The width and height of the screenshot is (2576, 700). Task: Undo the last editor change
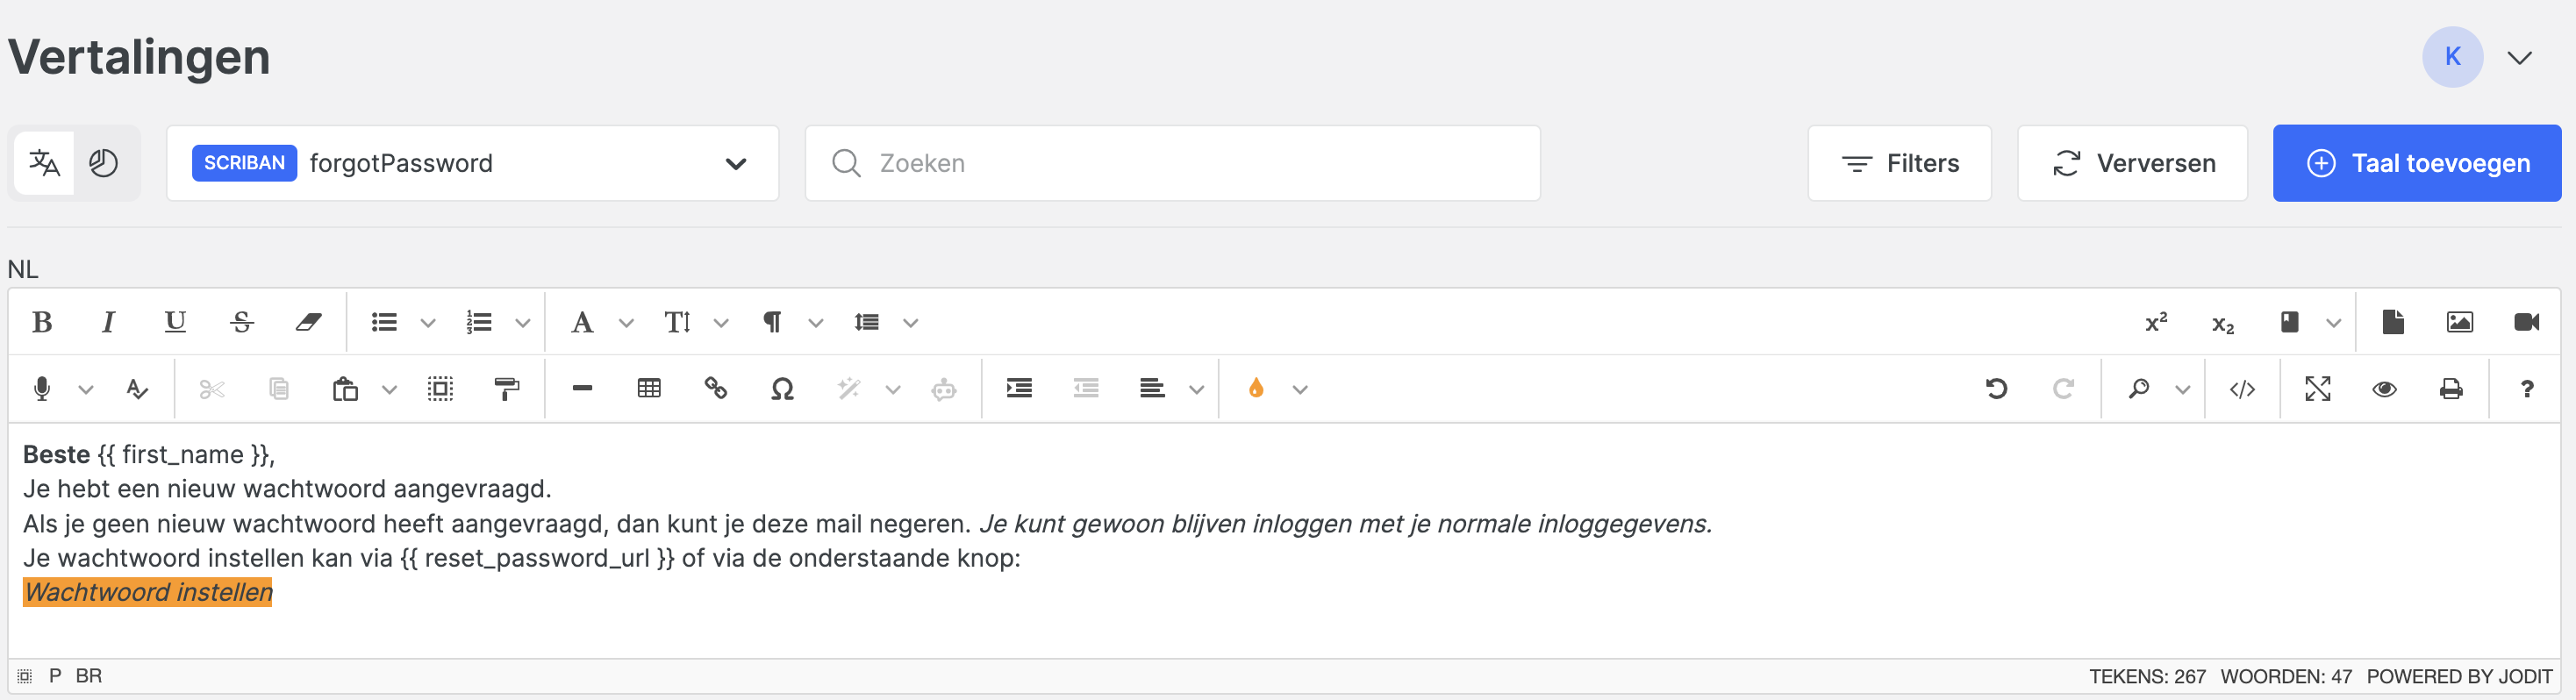click(x=1996, y=389)
